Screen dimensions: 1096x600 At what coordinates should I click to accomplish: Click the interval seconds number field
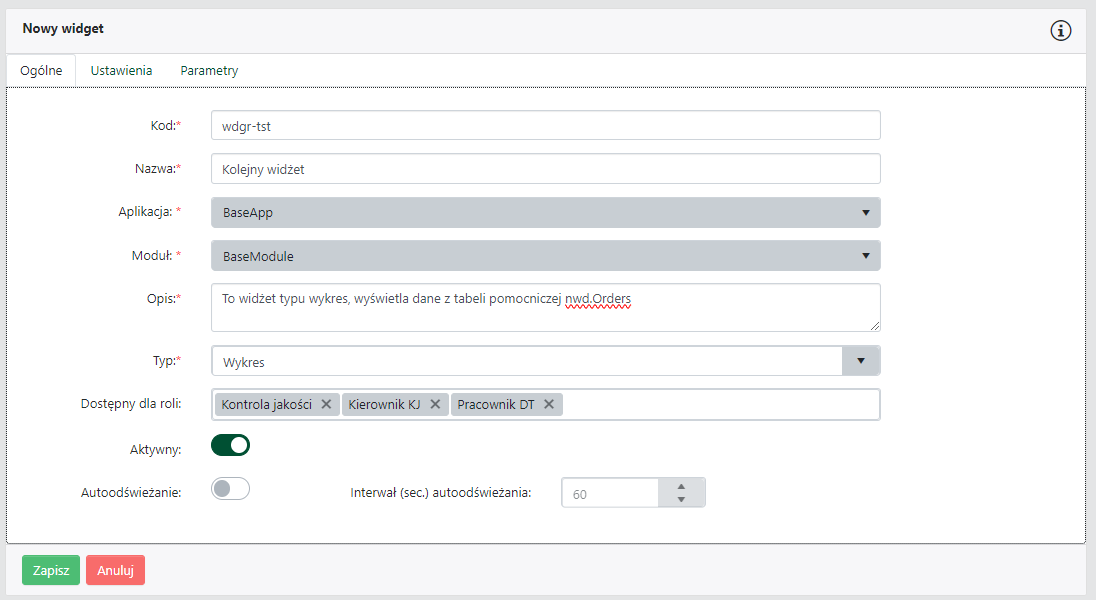click(610, 493)
